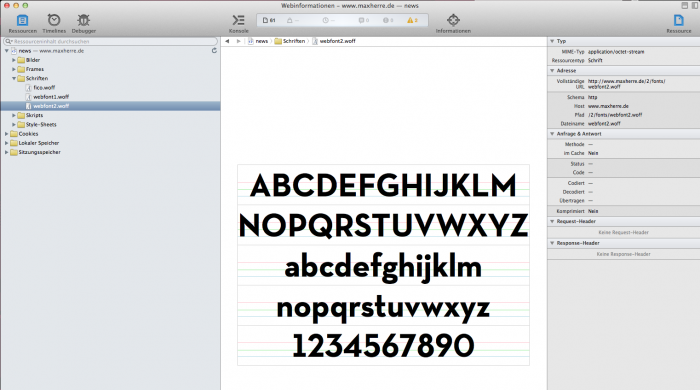Open the Debugger panel
This screenshot has height=390, width=700.
(x=83, y=24)
